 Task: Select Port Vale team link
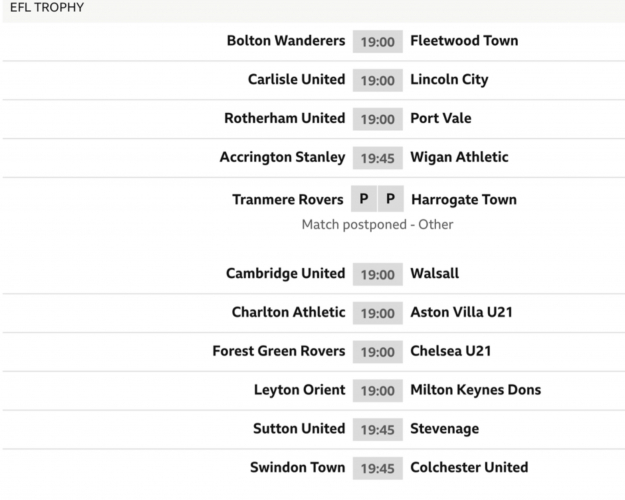[x=440, y=118]
